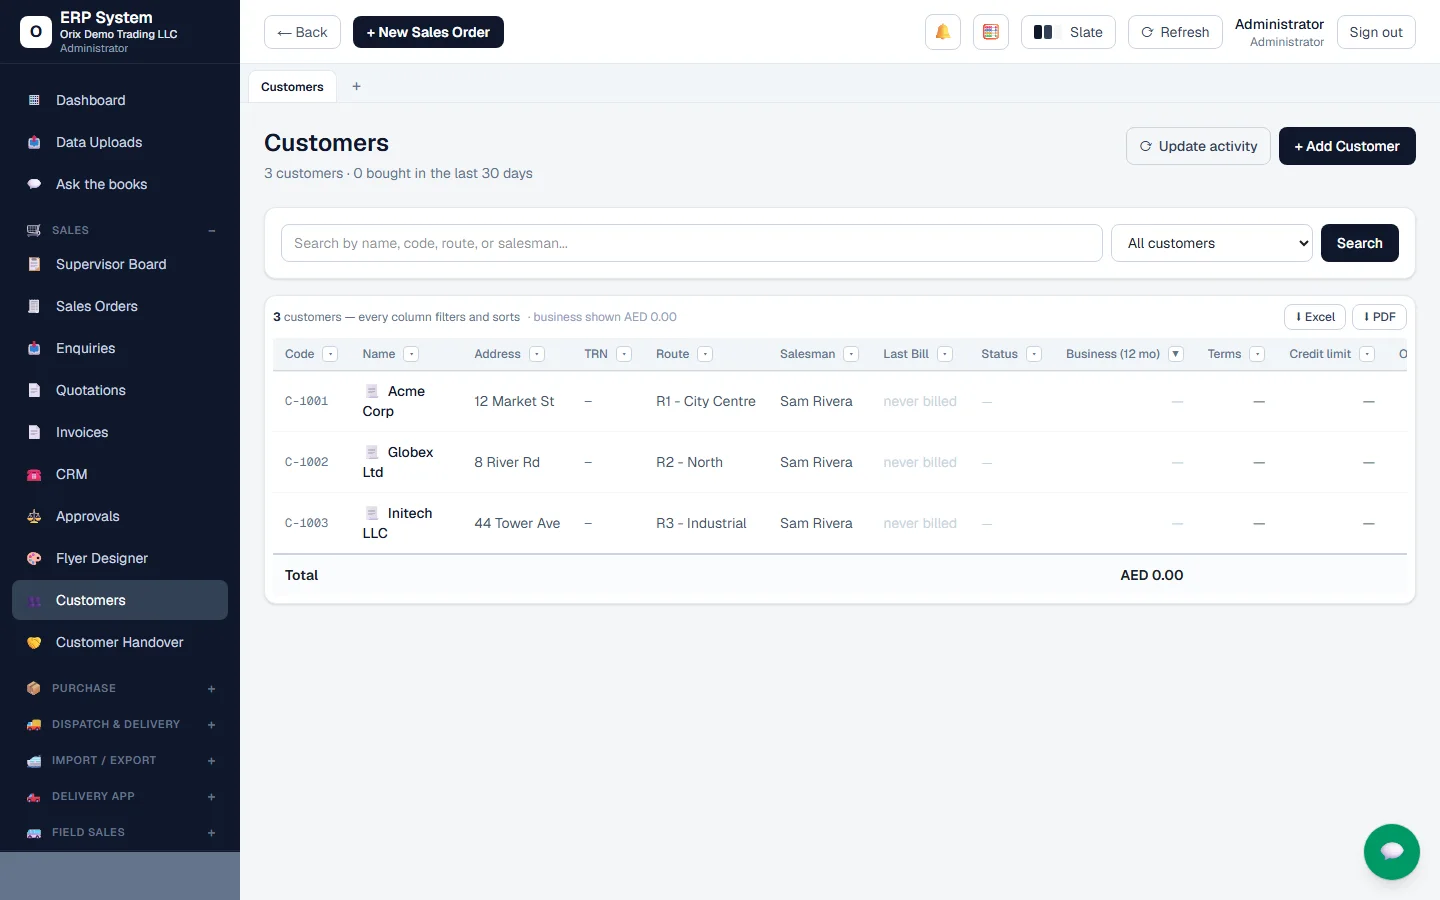Click customer code C-1002
Image resolution: width=1440 pixels, height=900 pixels.
point(307,462)
